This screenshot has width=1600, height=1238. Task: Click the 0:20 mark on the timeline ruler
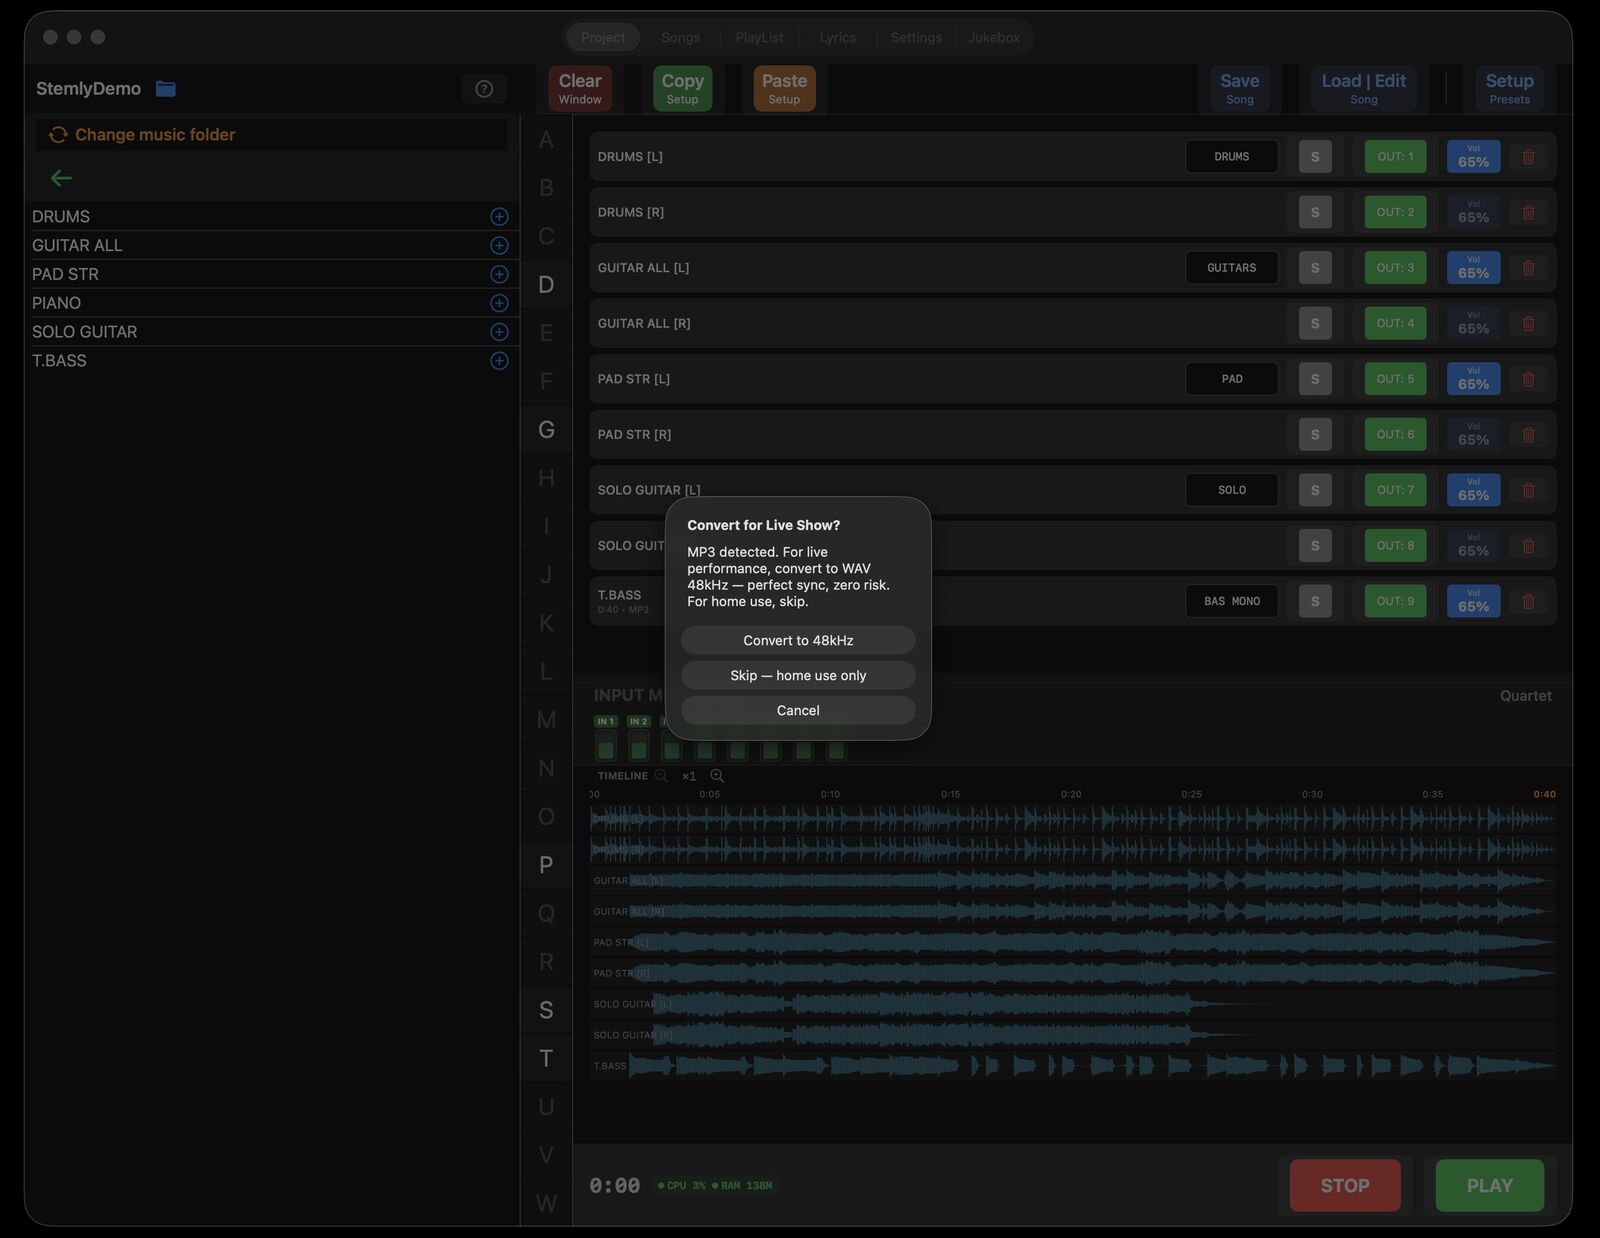coord(1071,795)
